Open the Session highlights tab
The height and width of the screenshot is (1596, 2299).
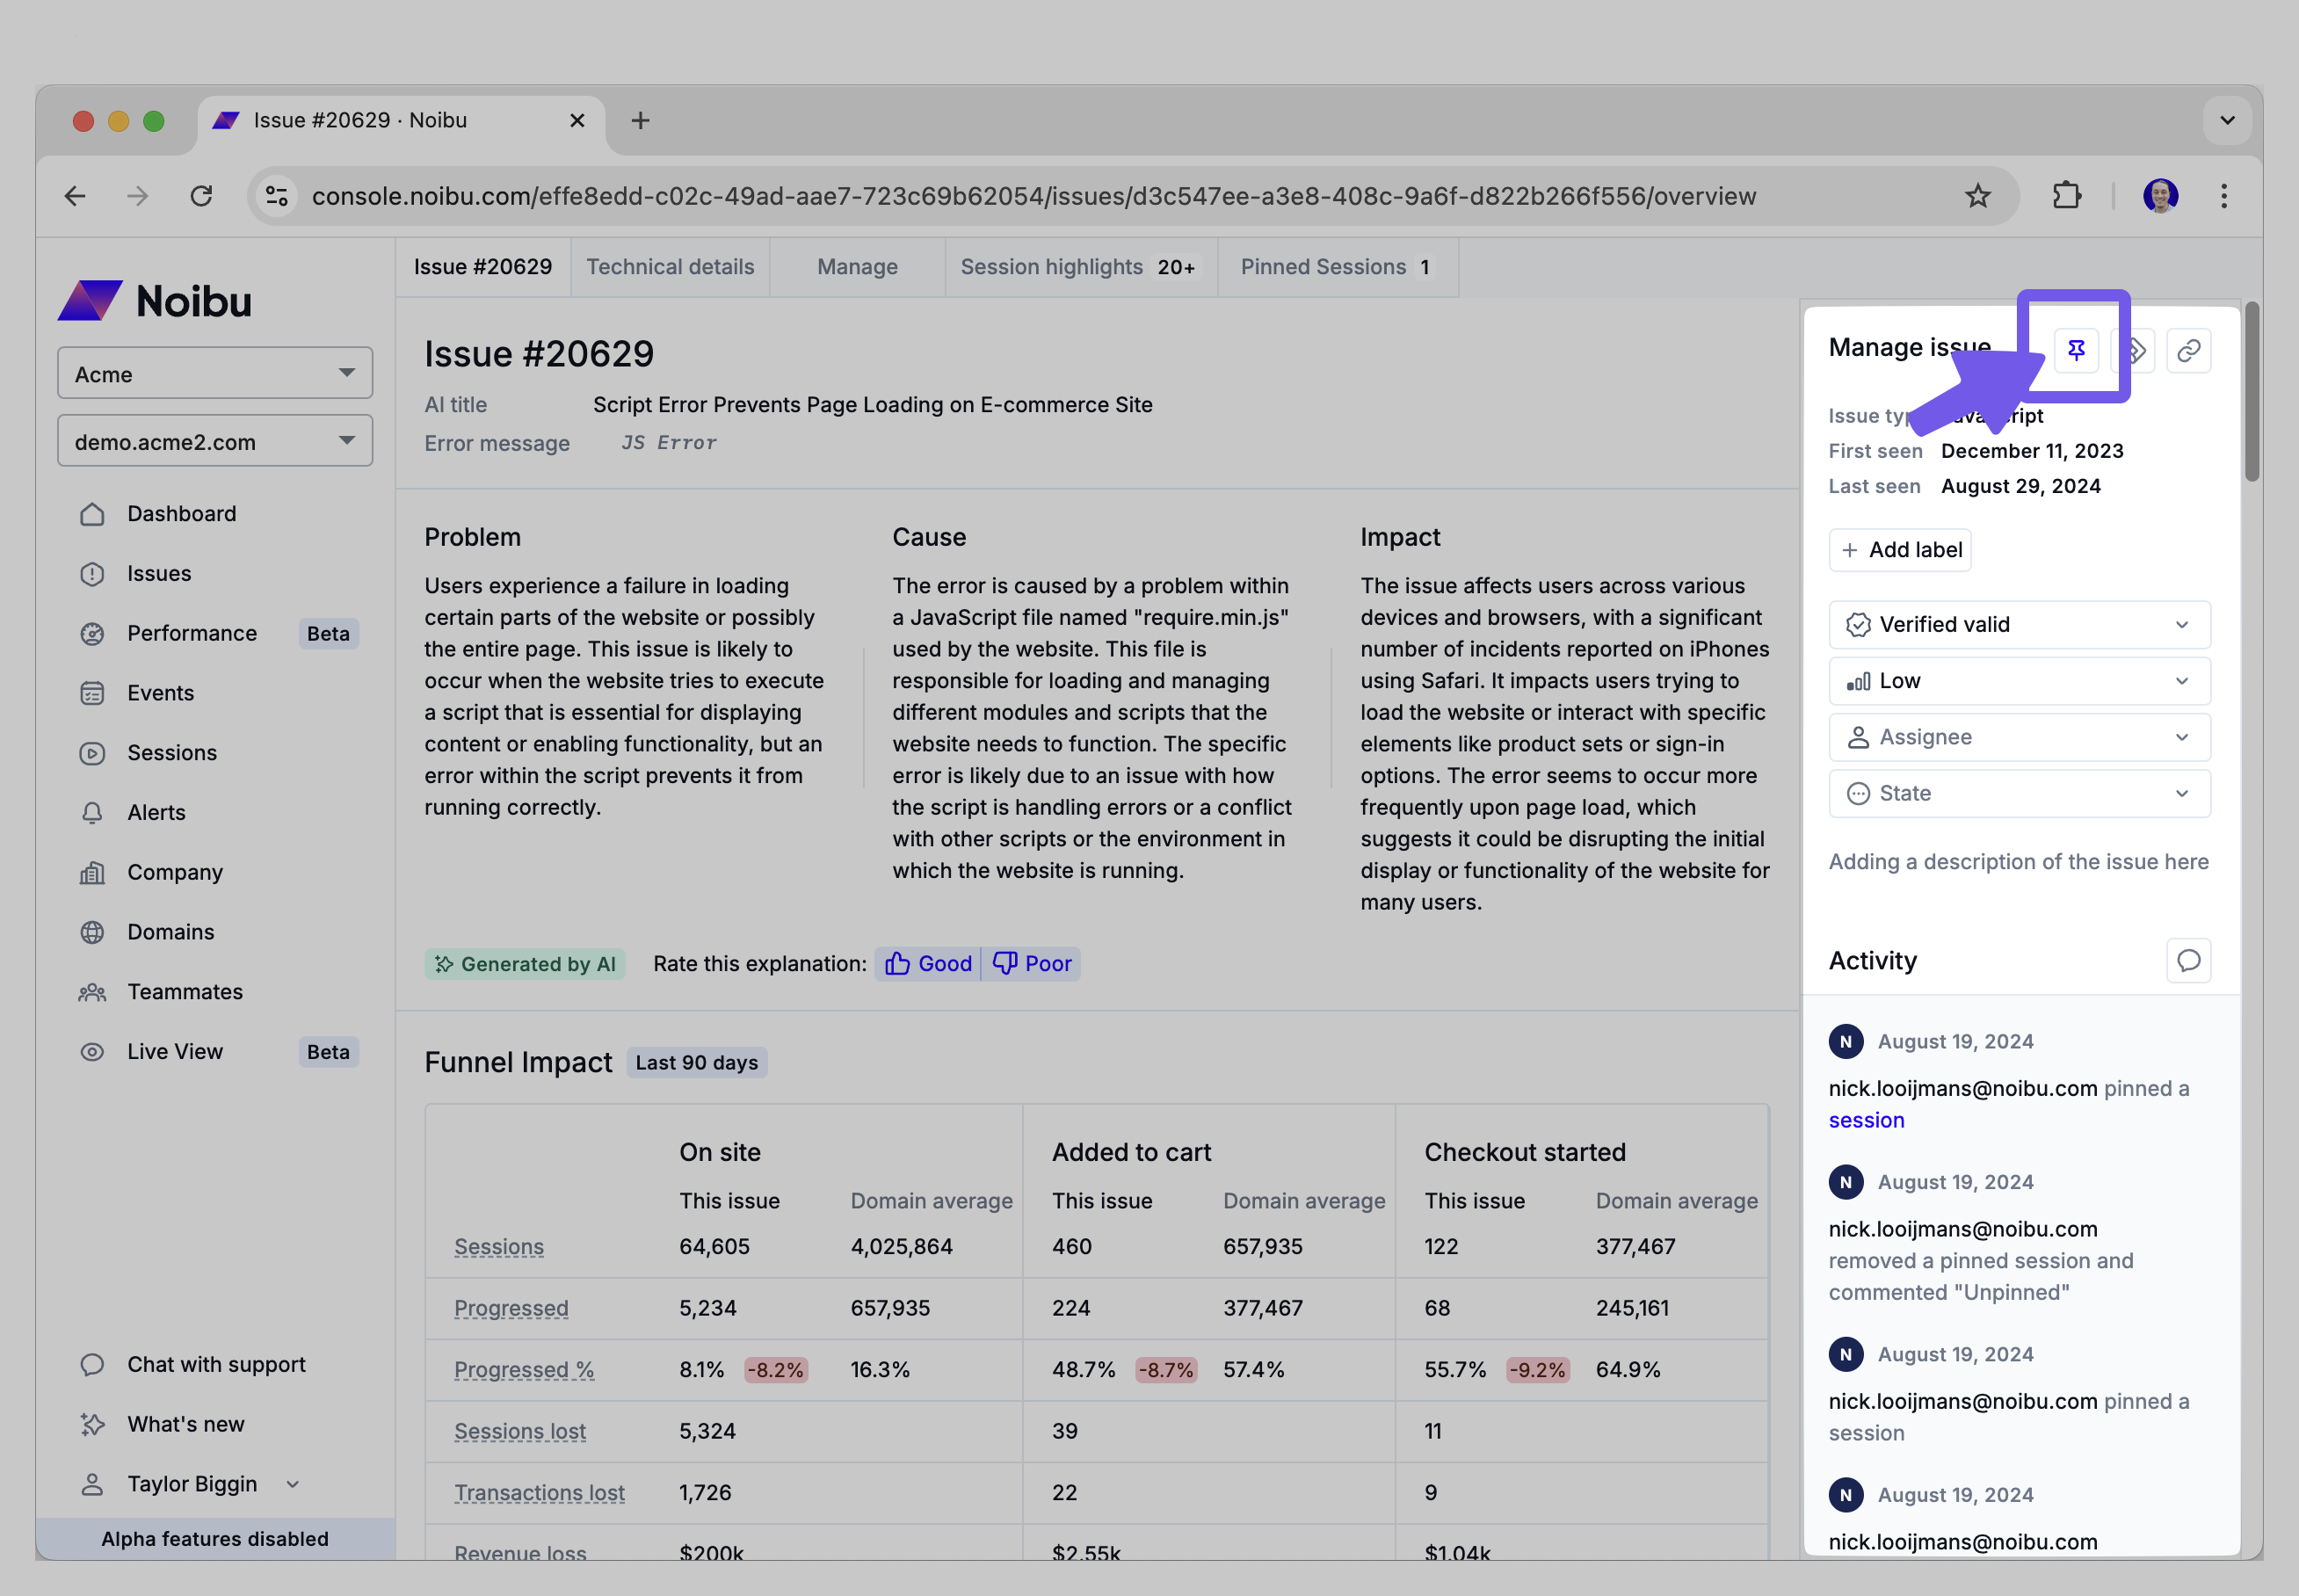coord(1080,267)
